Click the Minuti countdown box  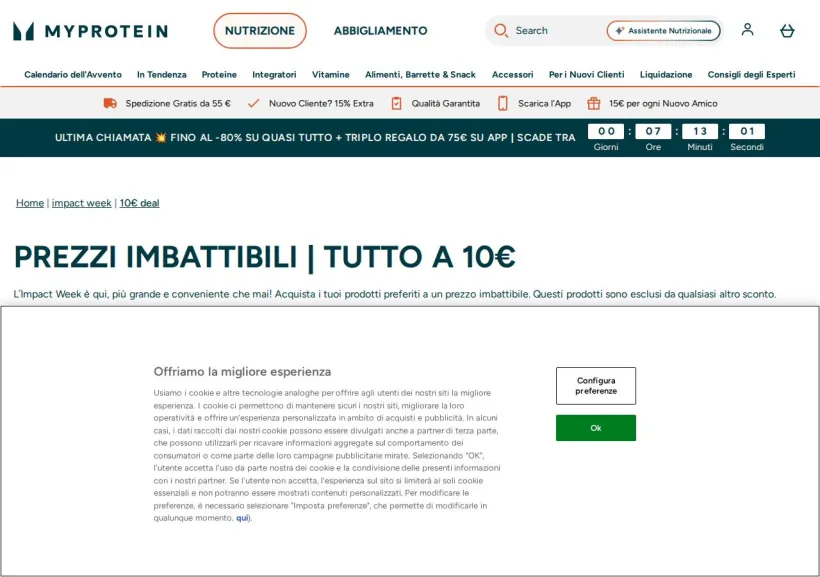(700, 131)
